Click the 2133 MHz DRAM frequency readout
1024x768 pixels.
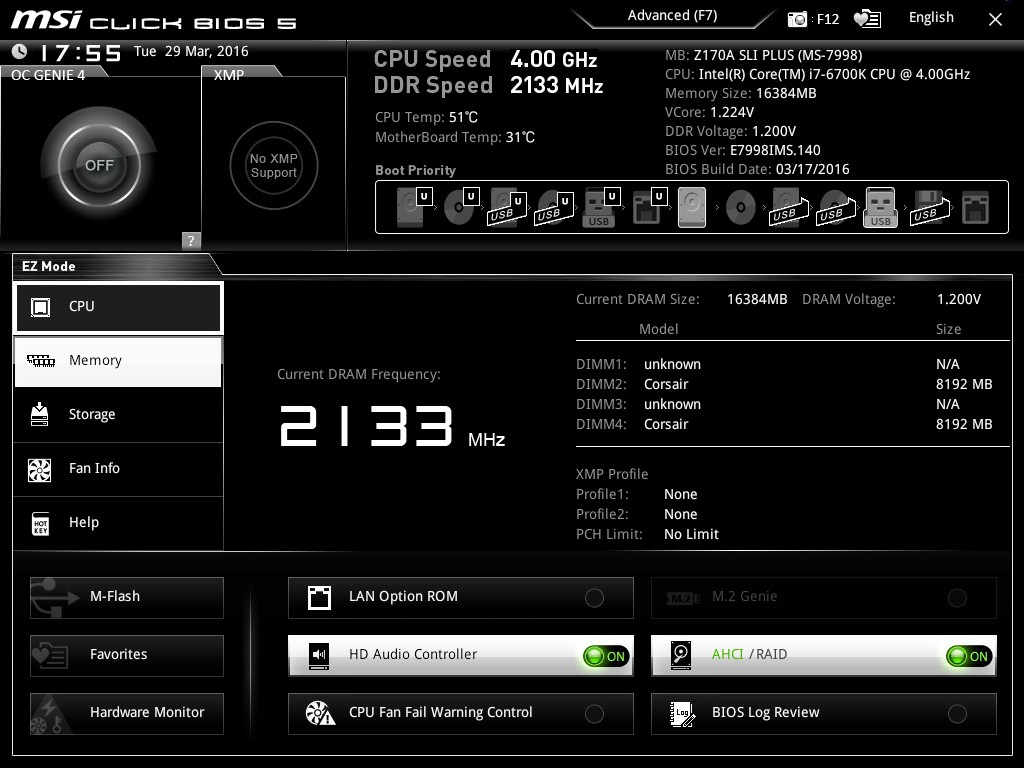click(392, 427)
